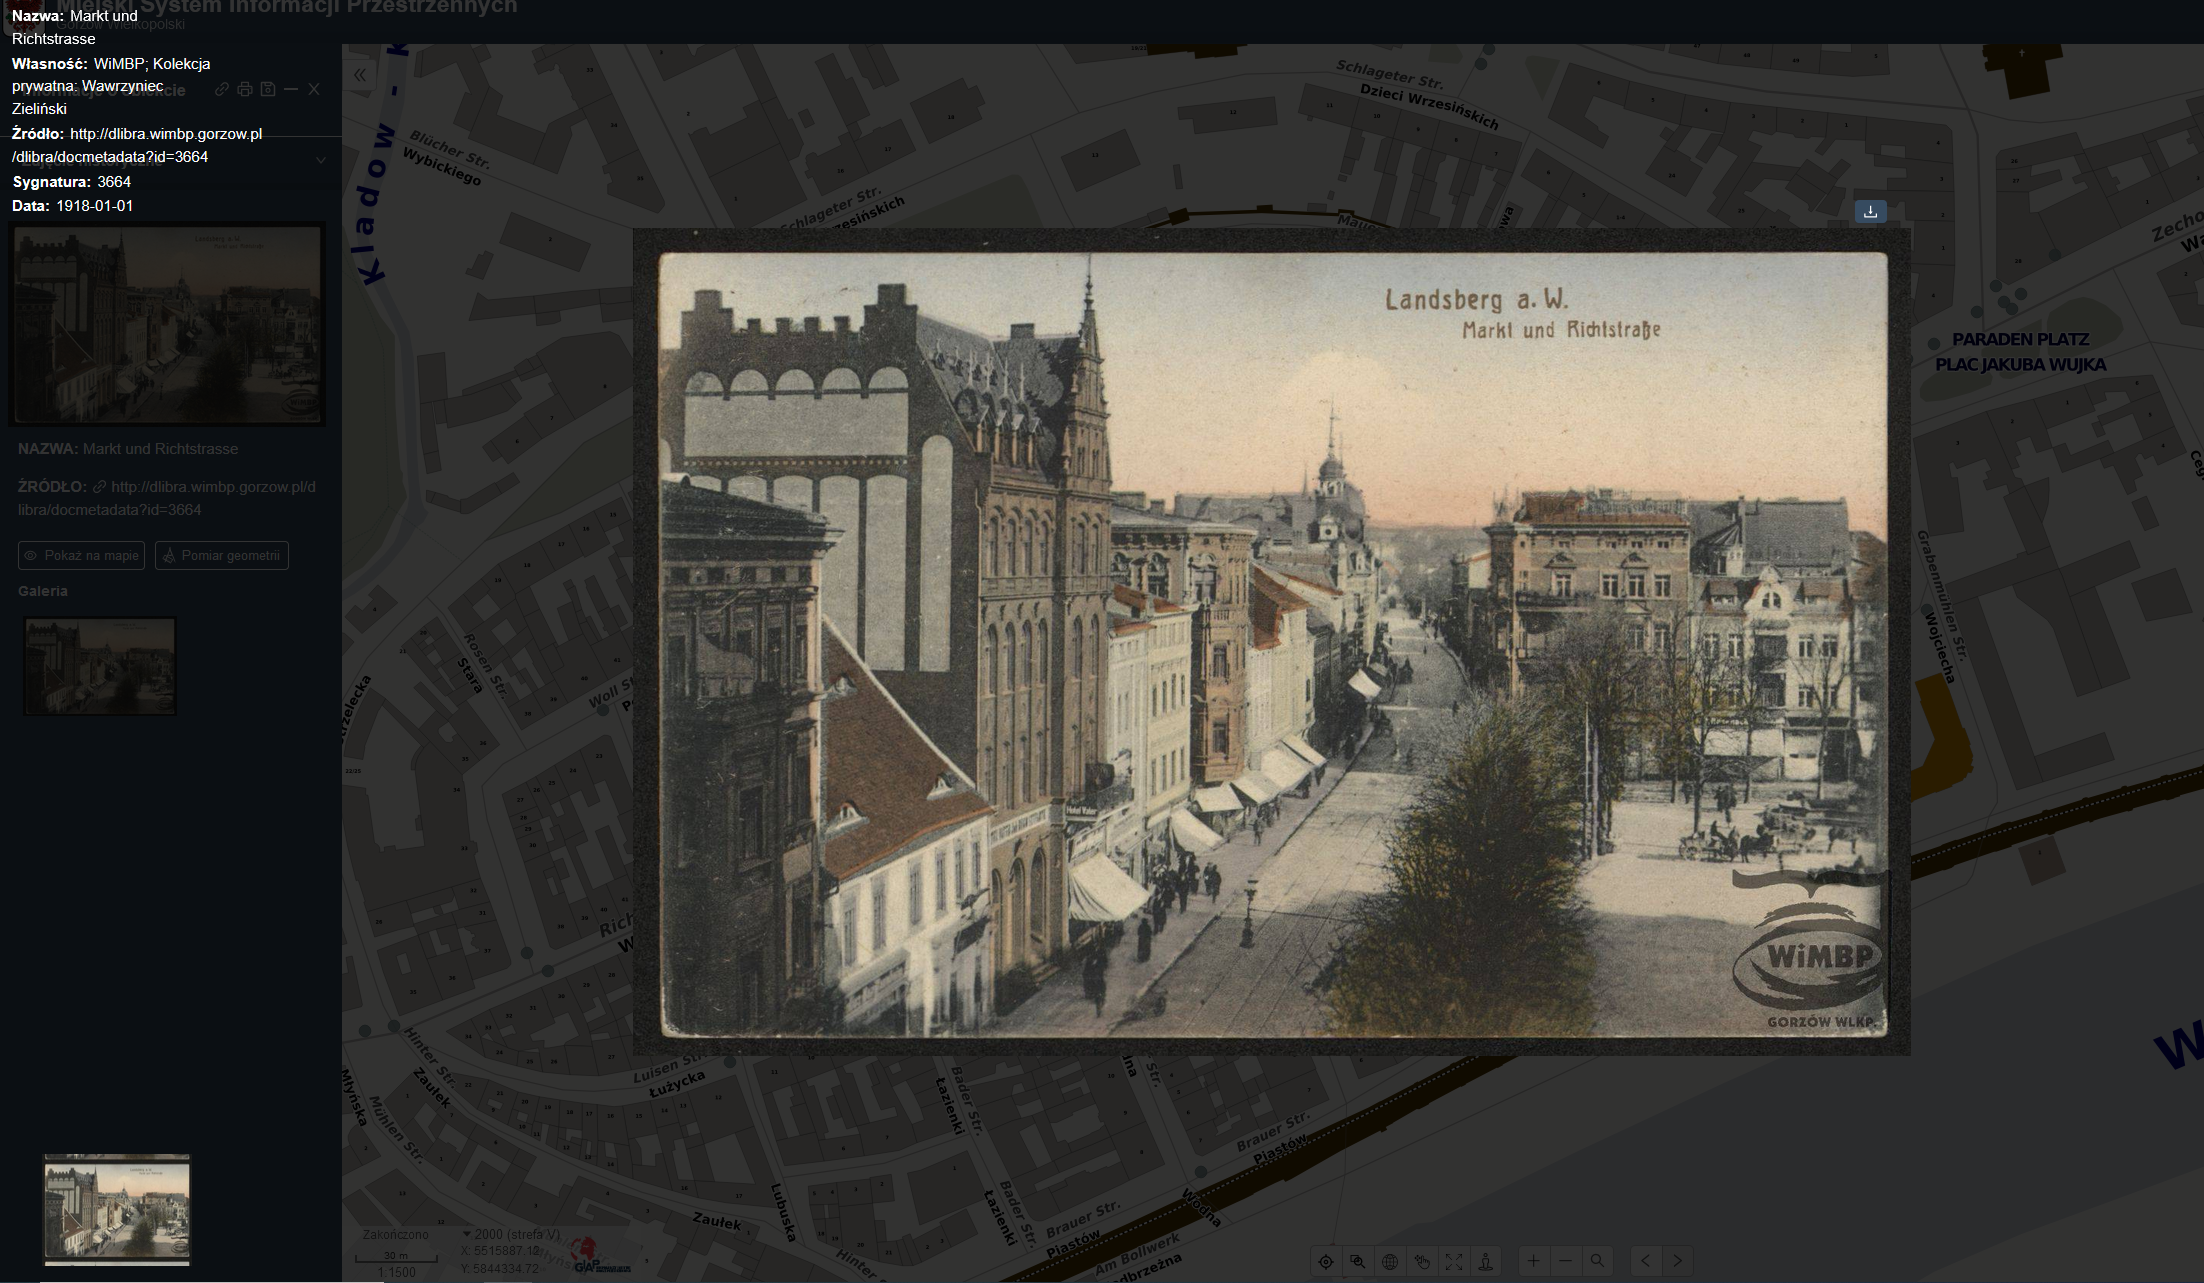Screen dimensions: 2204x1283
Task: Download the postcard image with the download icon
Action: click(1870, 211)
